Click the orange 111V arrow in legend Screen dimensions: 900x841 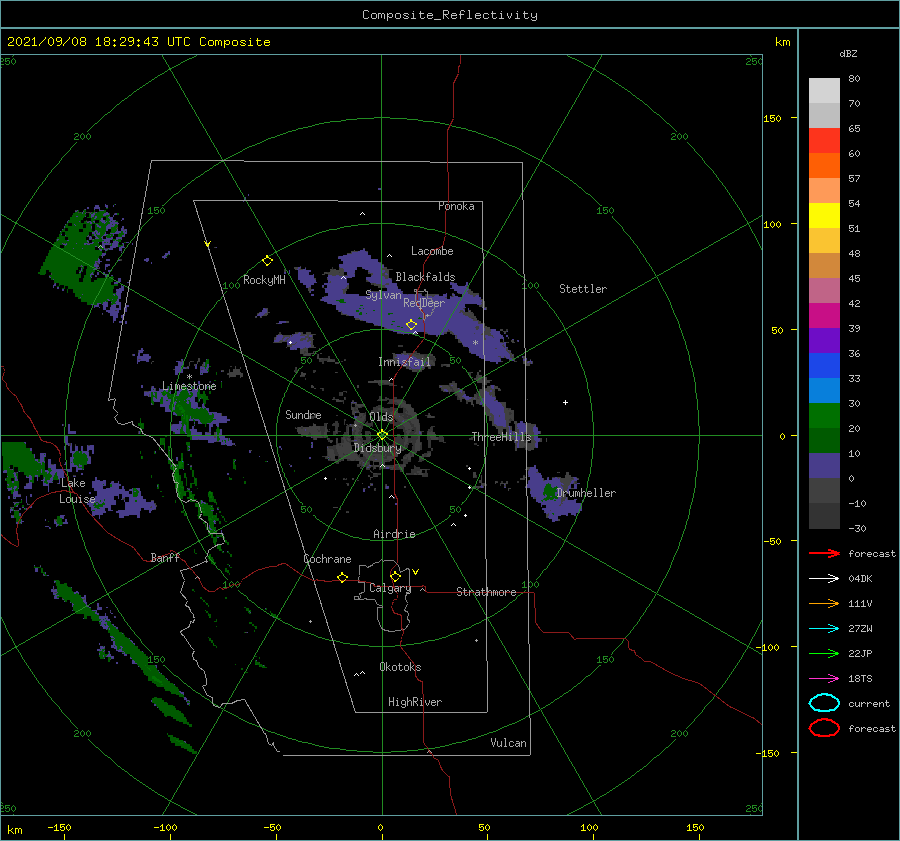[x=824, y=603]
